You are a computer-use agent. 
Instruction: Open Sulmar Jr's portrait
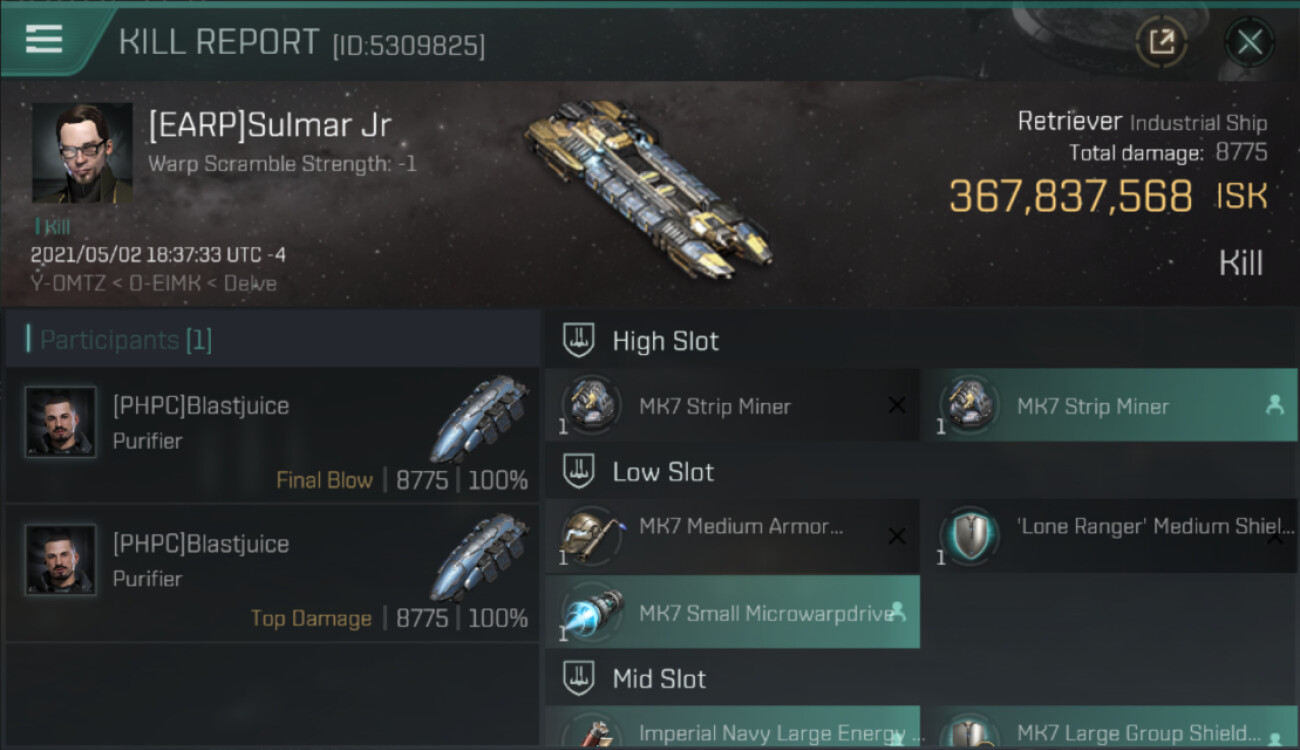tap(82, 153)
